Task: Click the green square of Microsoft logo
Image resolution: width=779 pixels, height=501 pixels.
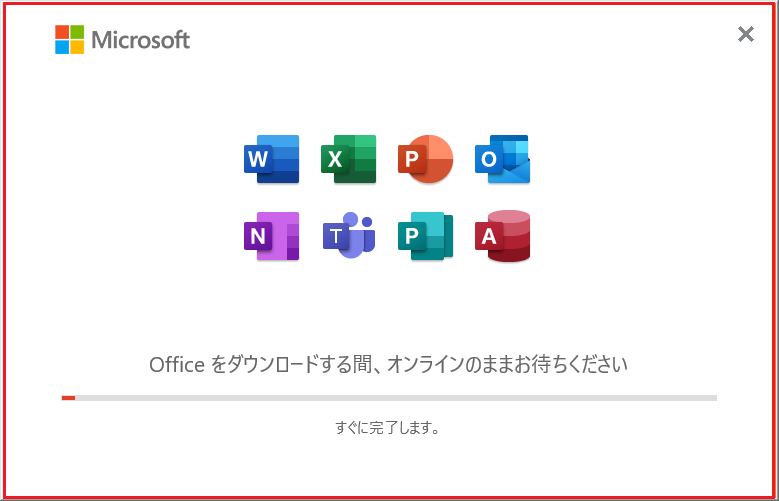Action: click(77, 32)
